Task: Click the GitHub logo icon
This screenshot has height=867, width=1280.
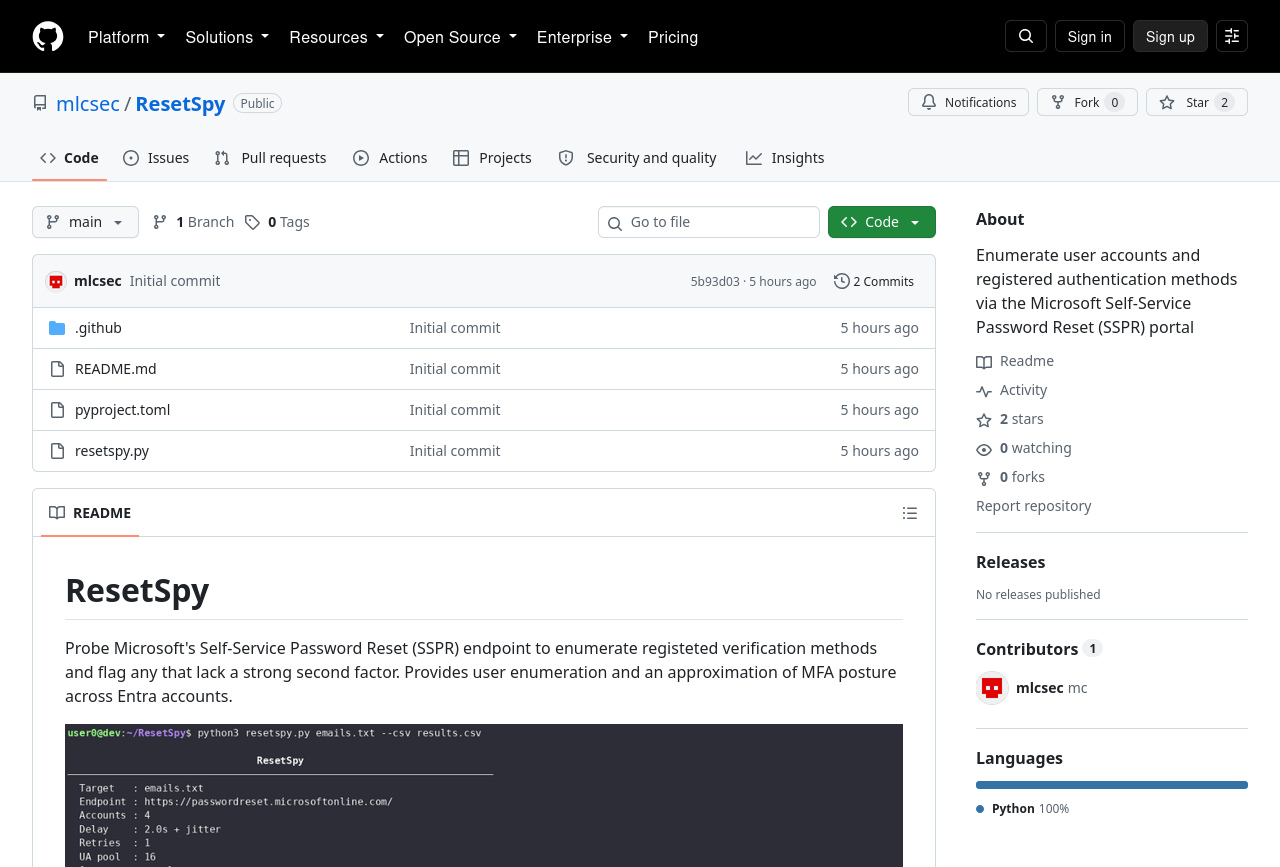Action: (48, 37)
